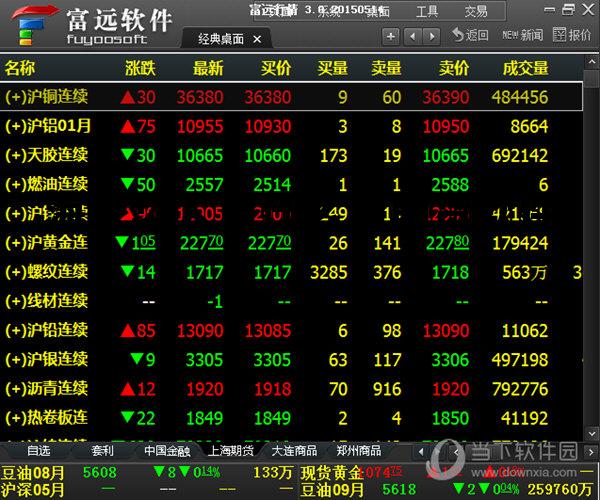This screenshot has height=500, width=600.
Task: Click 现货黄金 in the ticker bar
Action: tap(332, 473)
